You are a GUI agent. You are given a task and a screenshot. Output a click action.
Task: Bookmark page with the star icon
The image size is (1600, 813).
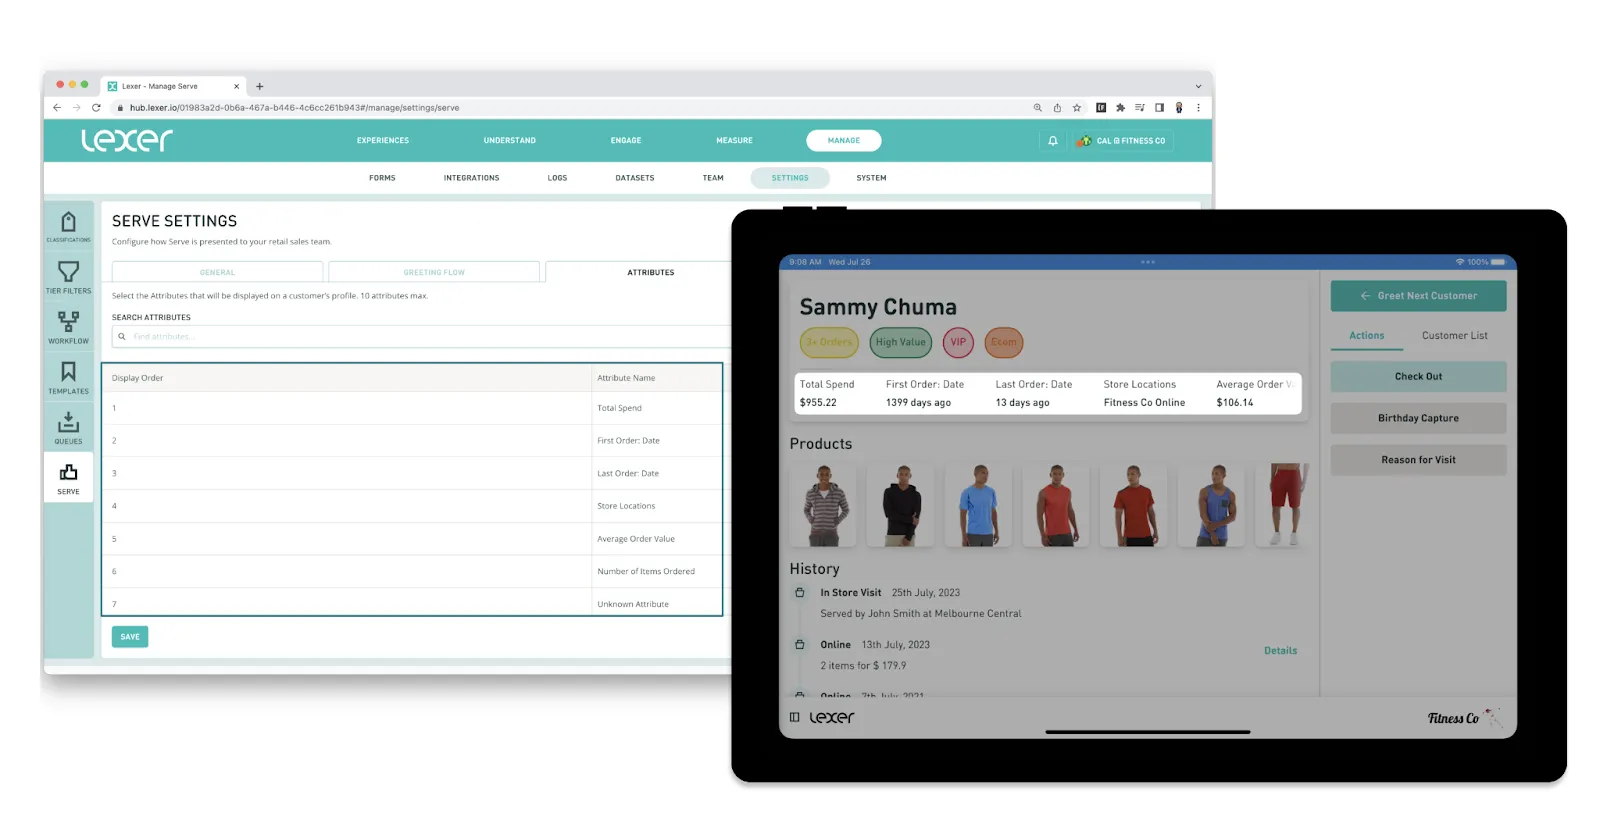[1077, 108]
